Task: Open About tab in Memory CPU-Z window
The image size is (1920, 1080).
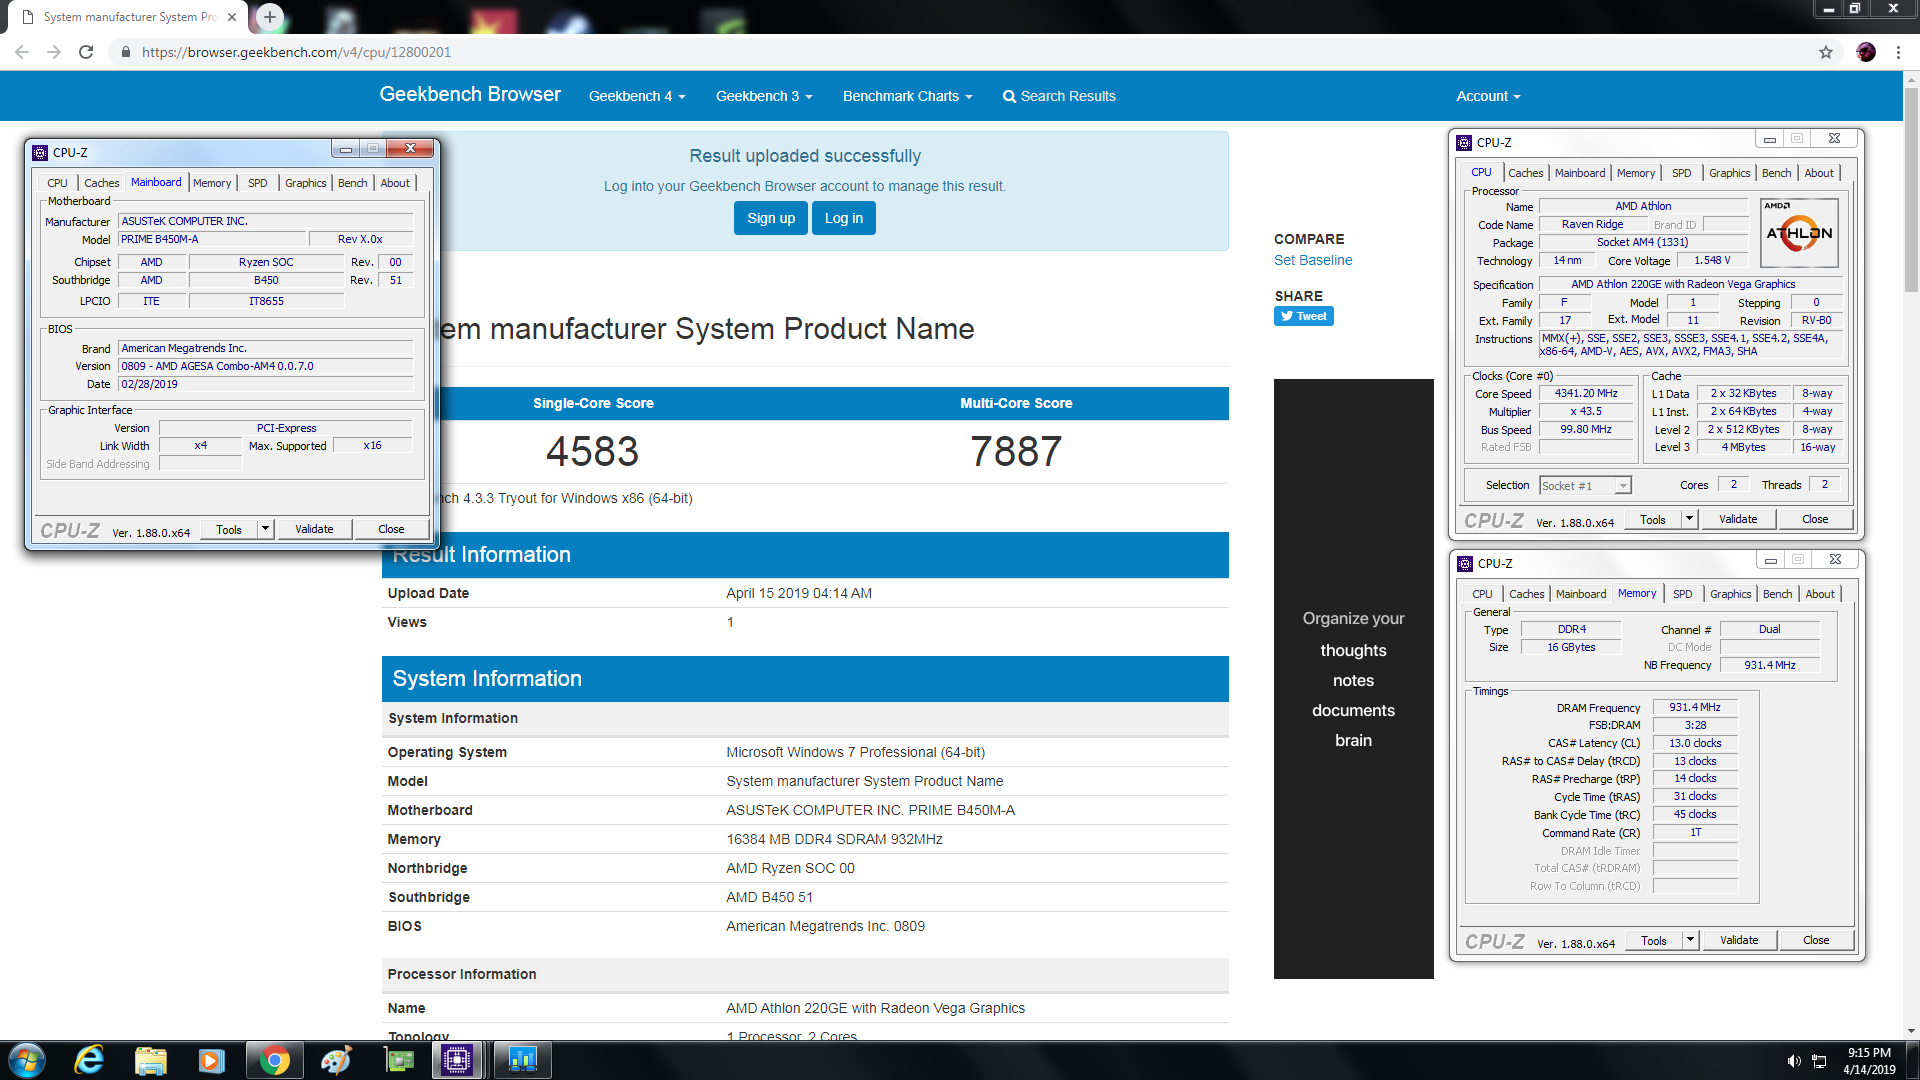Action: pos(1820,594)
